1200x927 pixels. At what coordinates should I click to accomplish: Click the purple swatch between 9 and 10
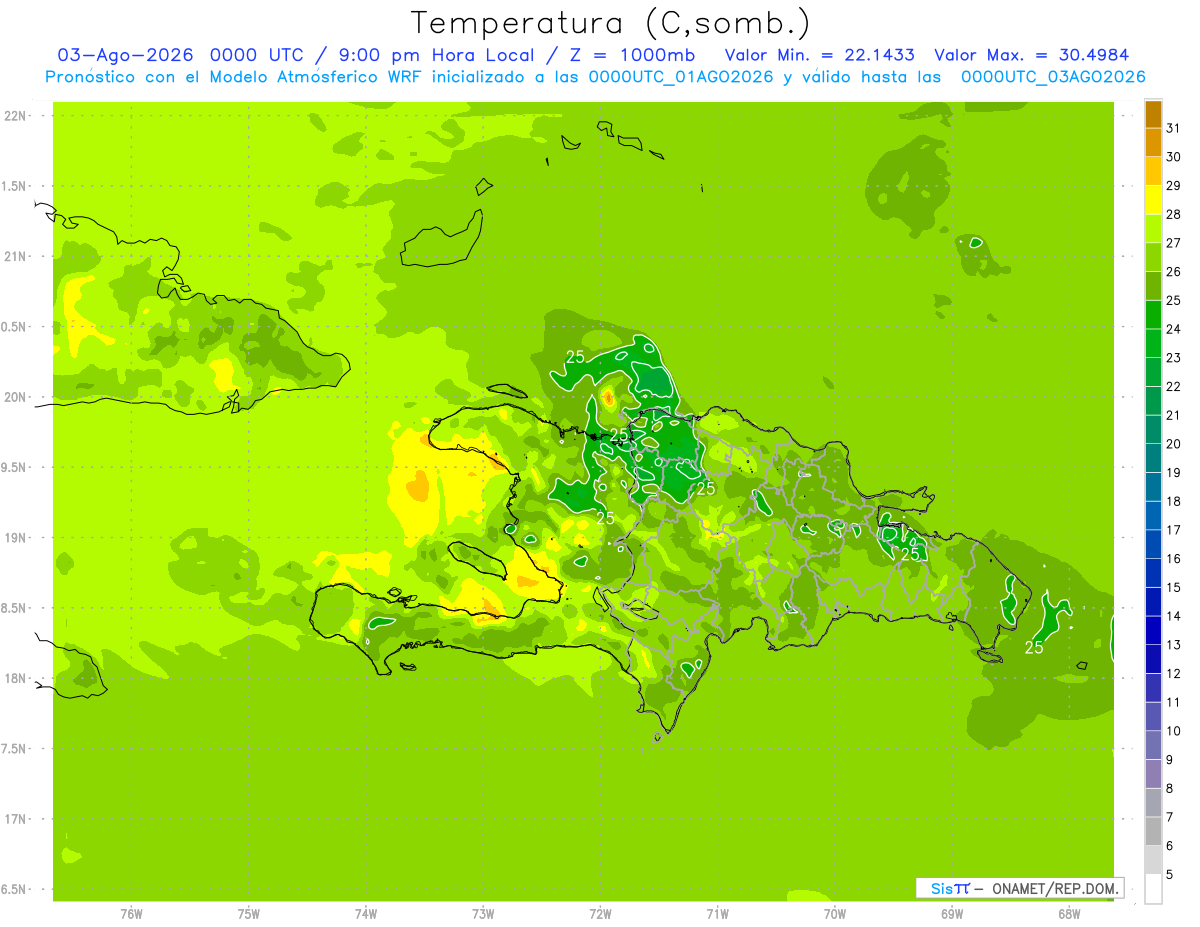[1153, 745]
